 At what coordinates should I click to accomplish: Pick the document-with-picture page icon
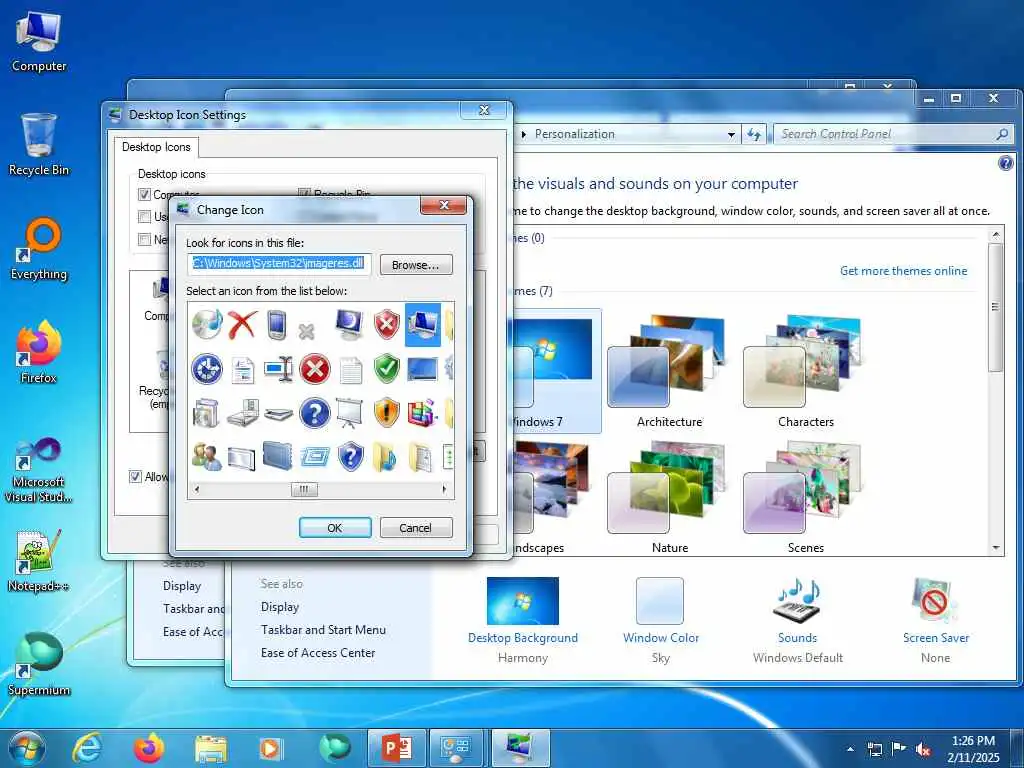[x=243, y=370]
